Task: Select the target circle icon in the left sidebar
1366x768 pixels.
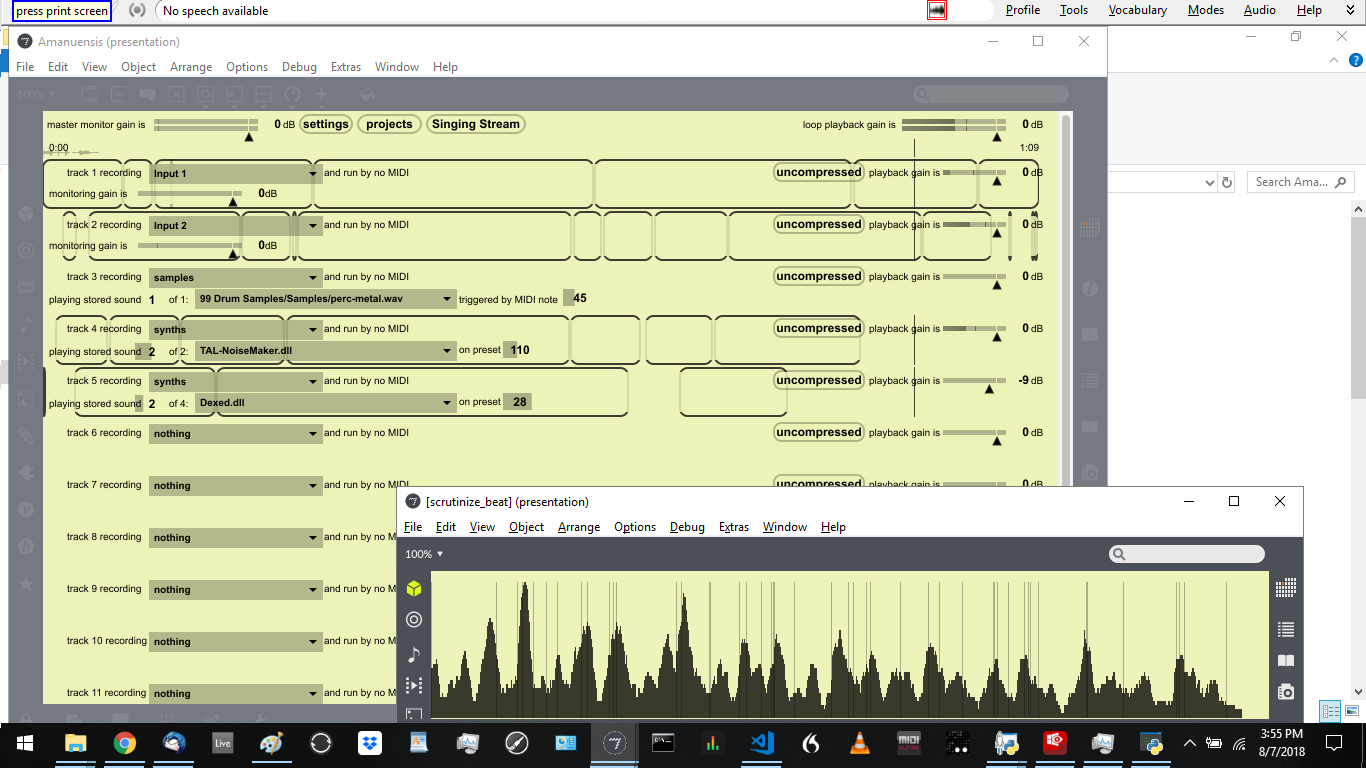Action: (x=415, y=619)
